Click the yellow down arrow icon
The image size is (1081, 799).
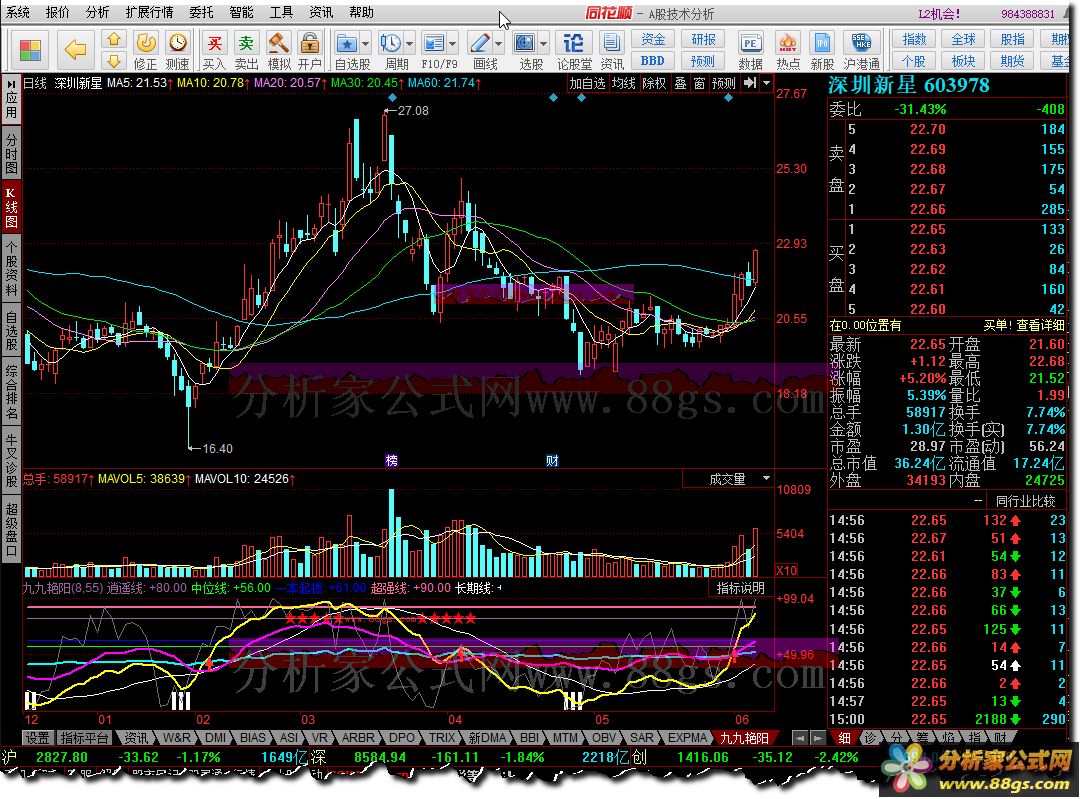[x=114, y=61]
